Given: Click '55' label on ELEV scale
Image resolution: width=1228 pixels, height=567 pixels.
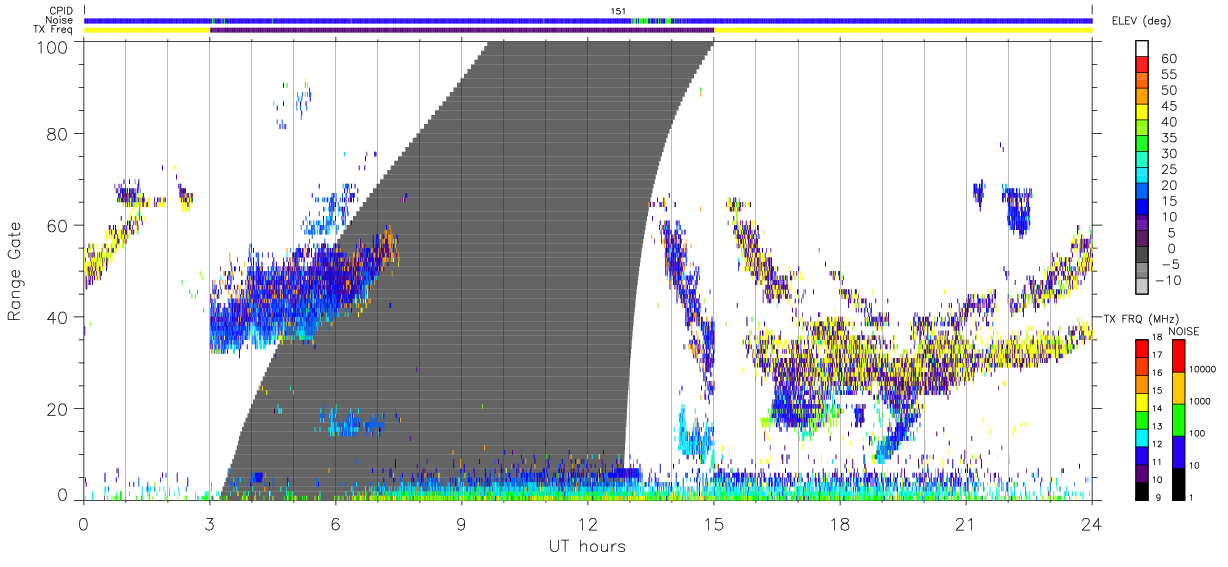Looking at the screenshot, I should [x=1168, y=74].
